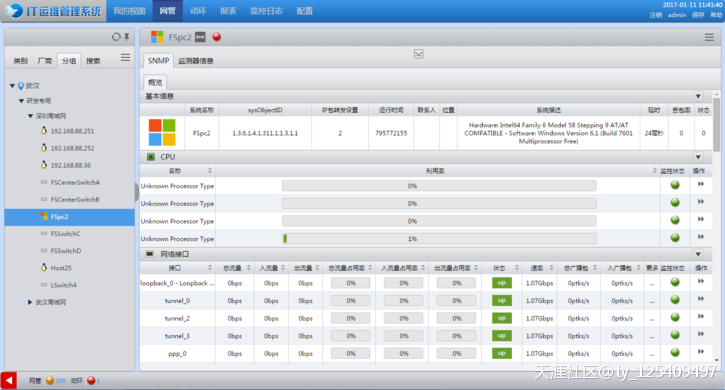Viewport: 725px width, 390px height.
Task: Select the 网管 top menu item
Action: click(167, 11)
